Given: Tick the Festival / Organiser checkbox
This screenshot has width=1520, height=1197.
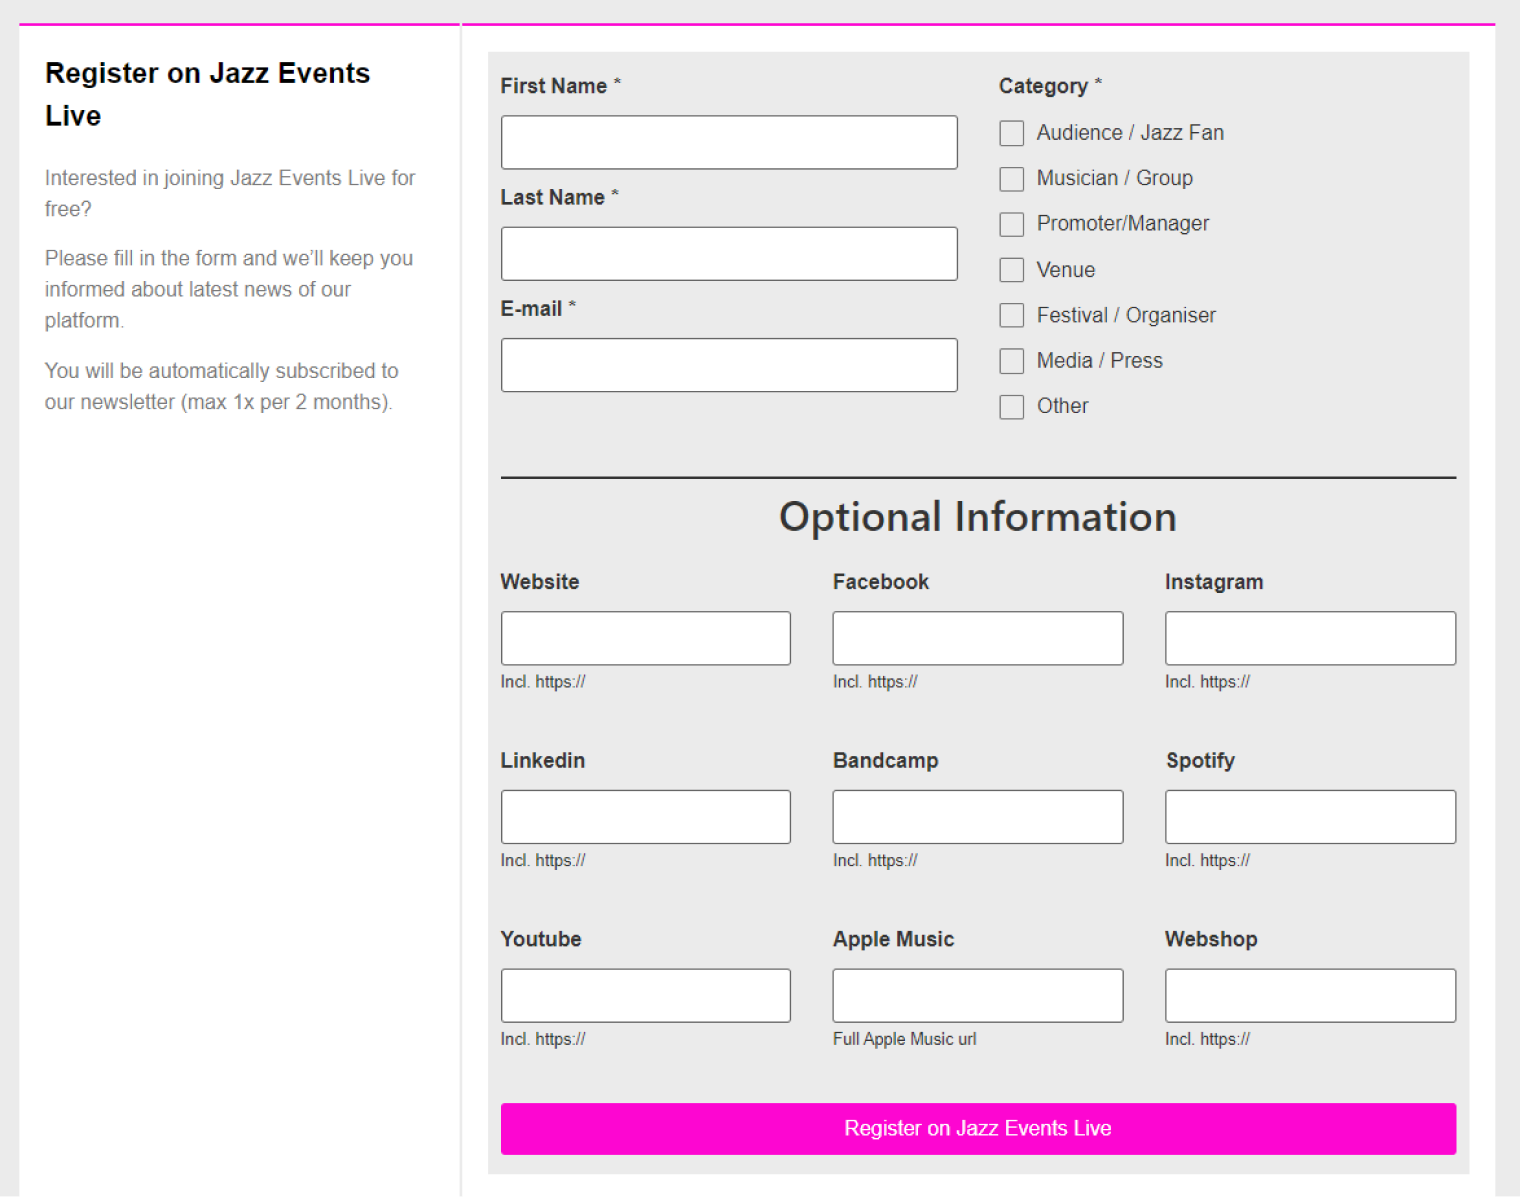Looking at the screenshot, I should [x=1011, y=315].
